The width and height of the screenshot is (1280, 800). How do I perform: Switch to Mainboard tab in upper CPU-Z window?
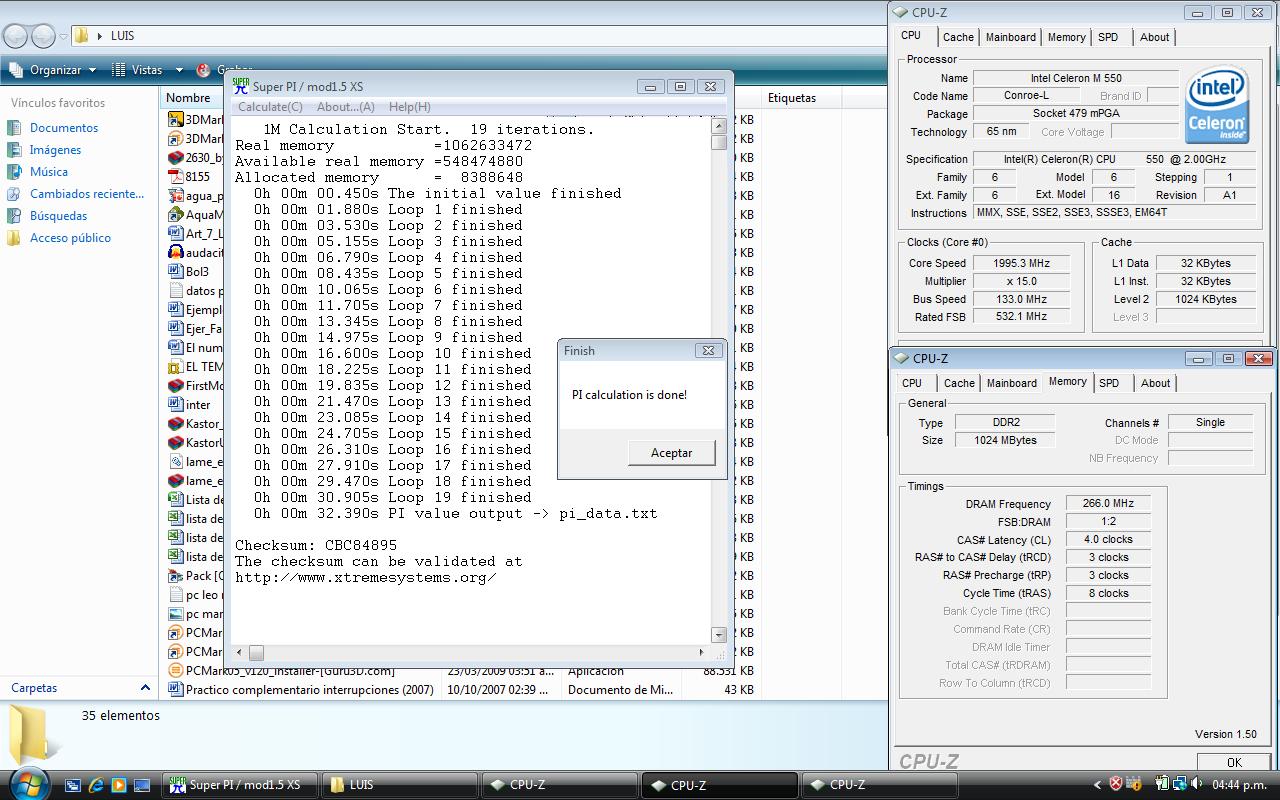tap(1011, 37)
